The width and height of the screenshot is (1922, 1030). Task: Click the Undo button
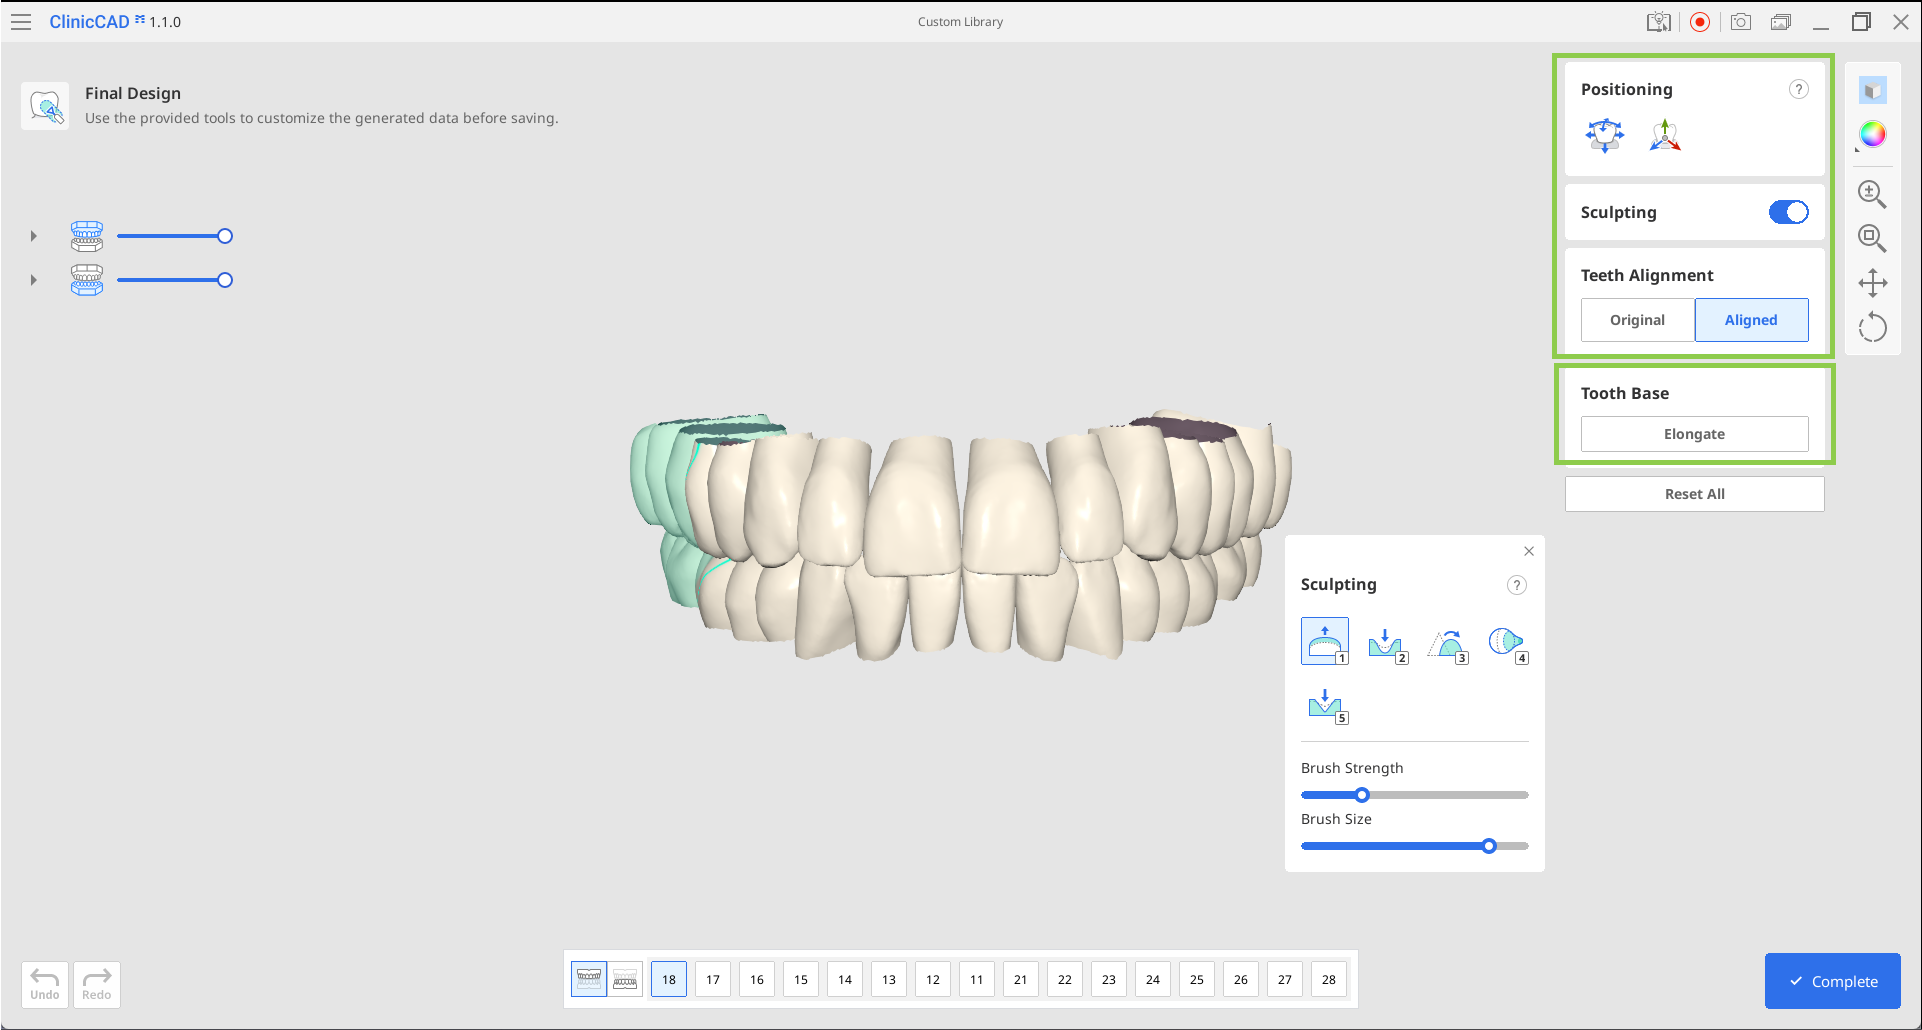[x=45, y=985]
